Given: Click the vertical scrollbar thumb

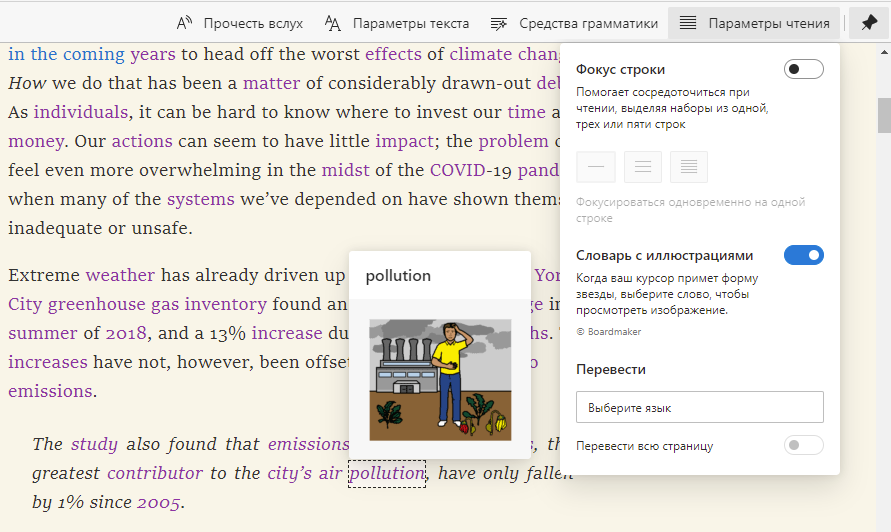Looking at the screenshot, I should [x=884, y=115].
